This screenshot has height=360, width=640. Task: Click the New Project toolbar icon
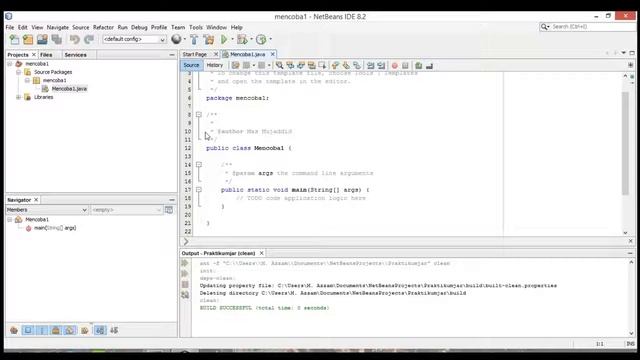click(28, 39)
